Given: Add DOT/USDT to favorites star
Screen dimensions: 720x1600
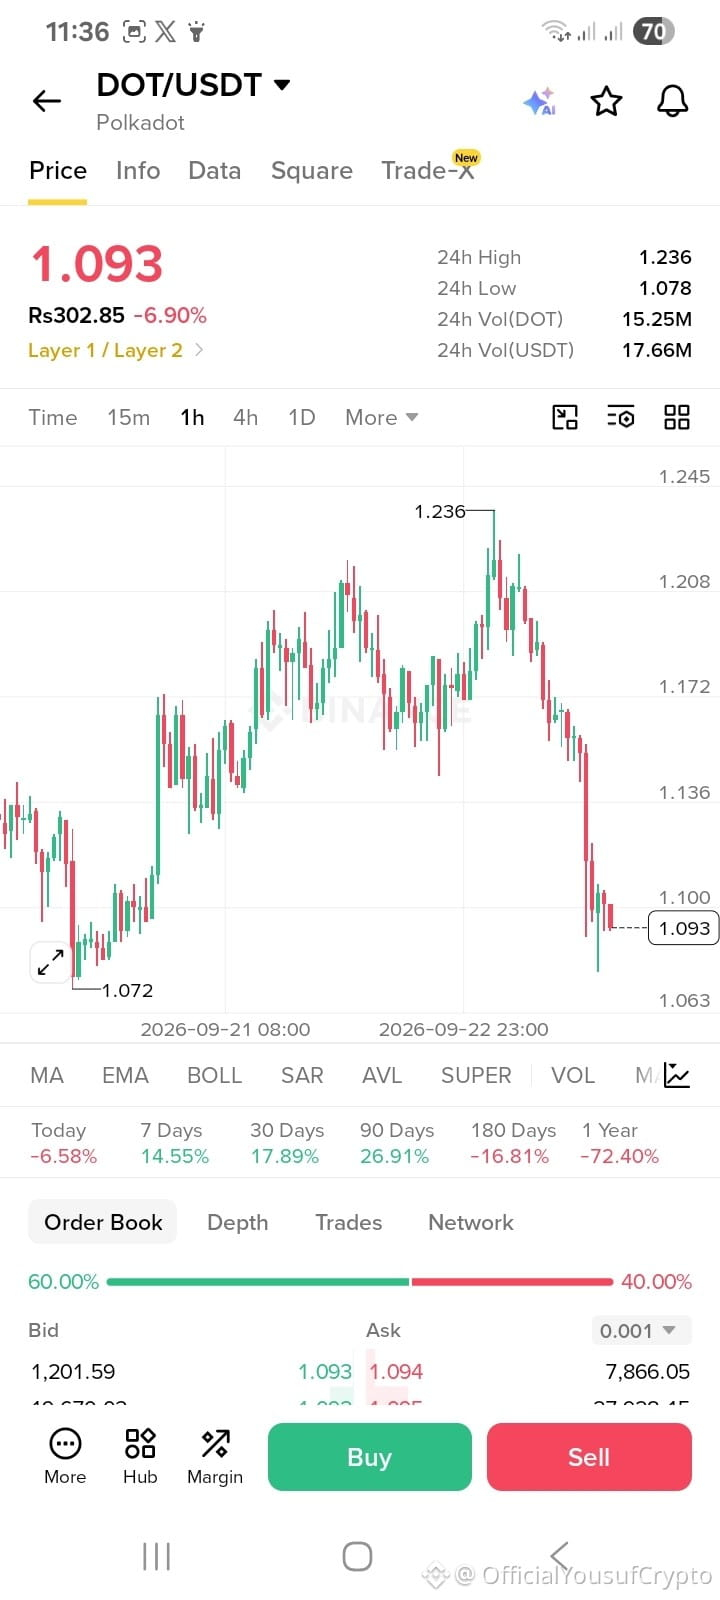Looking at the screenshot, I should (x=606, y=101).
